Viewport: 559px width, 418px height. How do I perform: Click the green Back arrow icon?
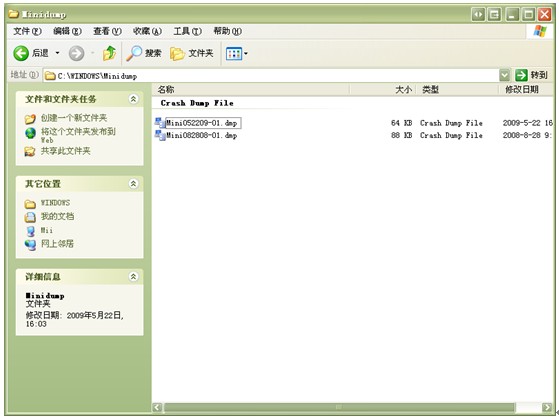(21, 53)
